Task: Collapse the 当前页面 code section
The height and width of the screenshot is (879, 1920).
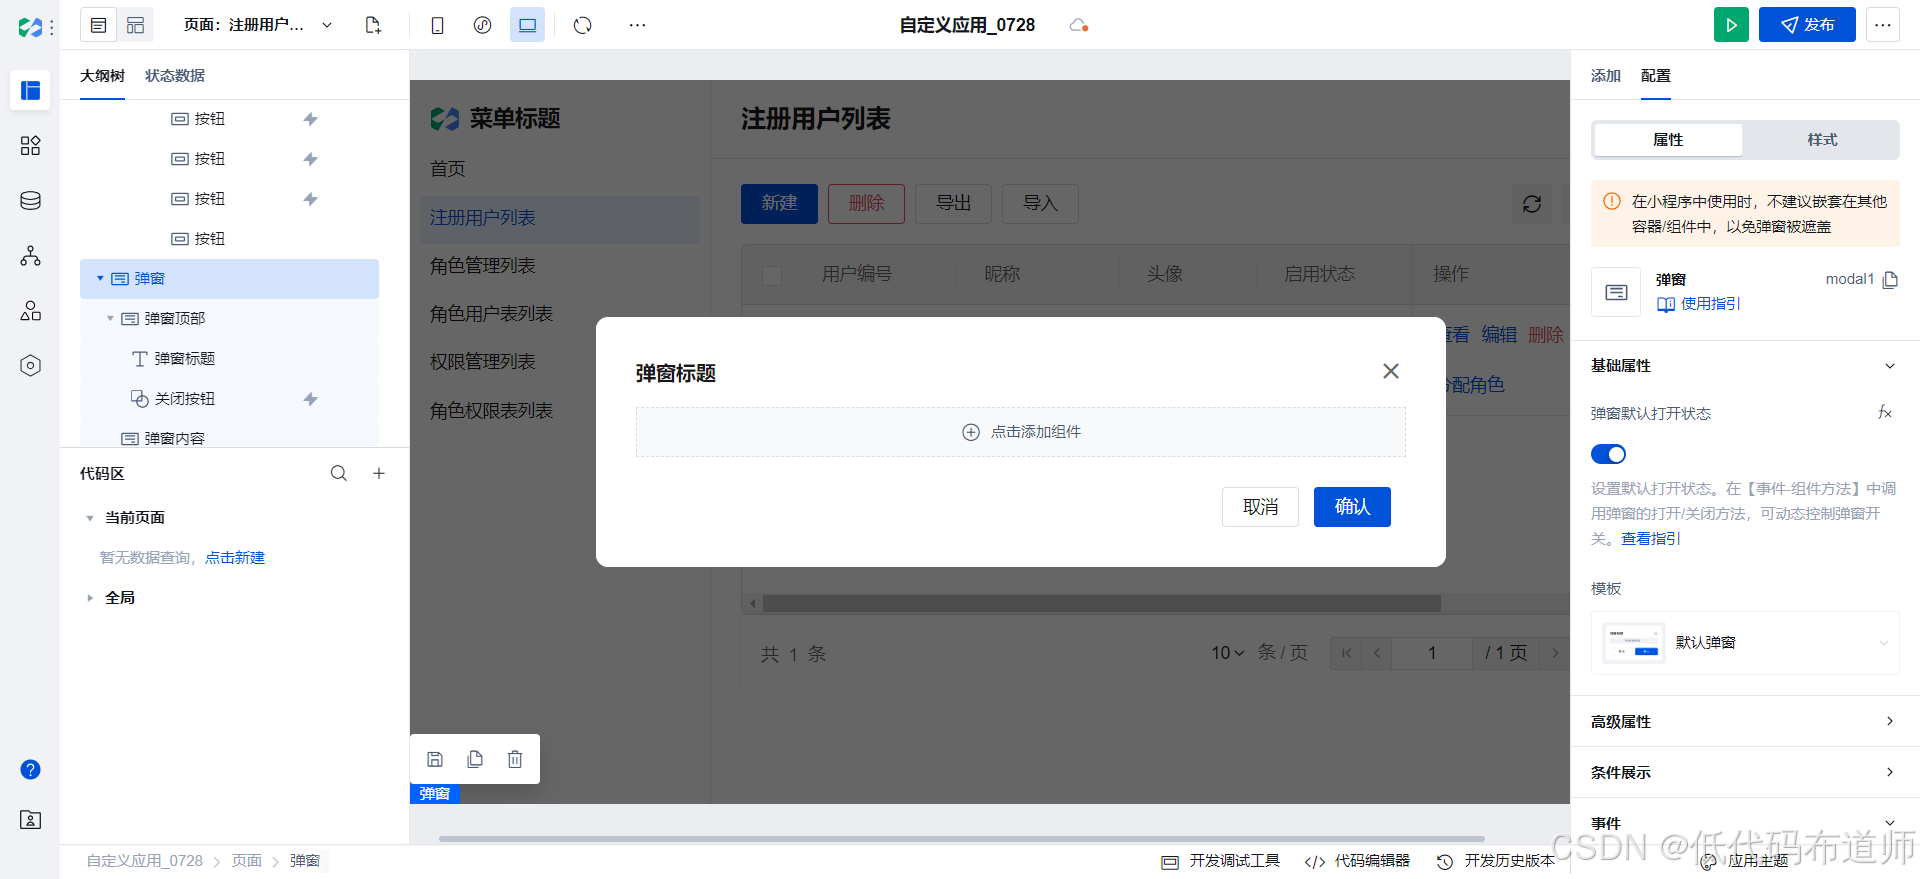Action: click(x=90, y=518)
